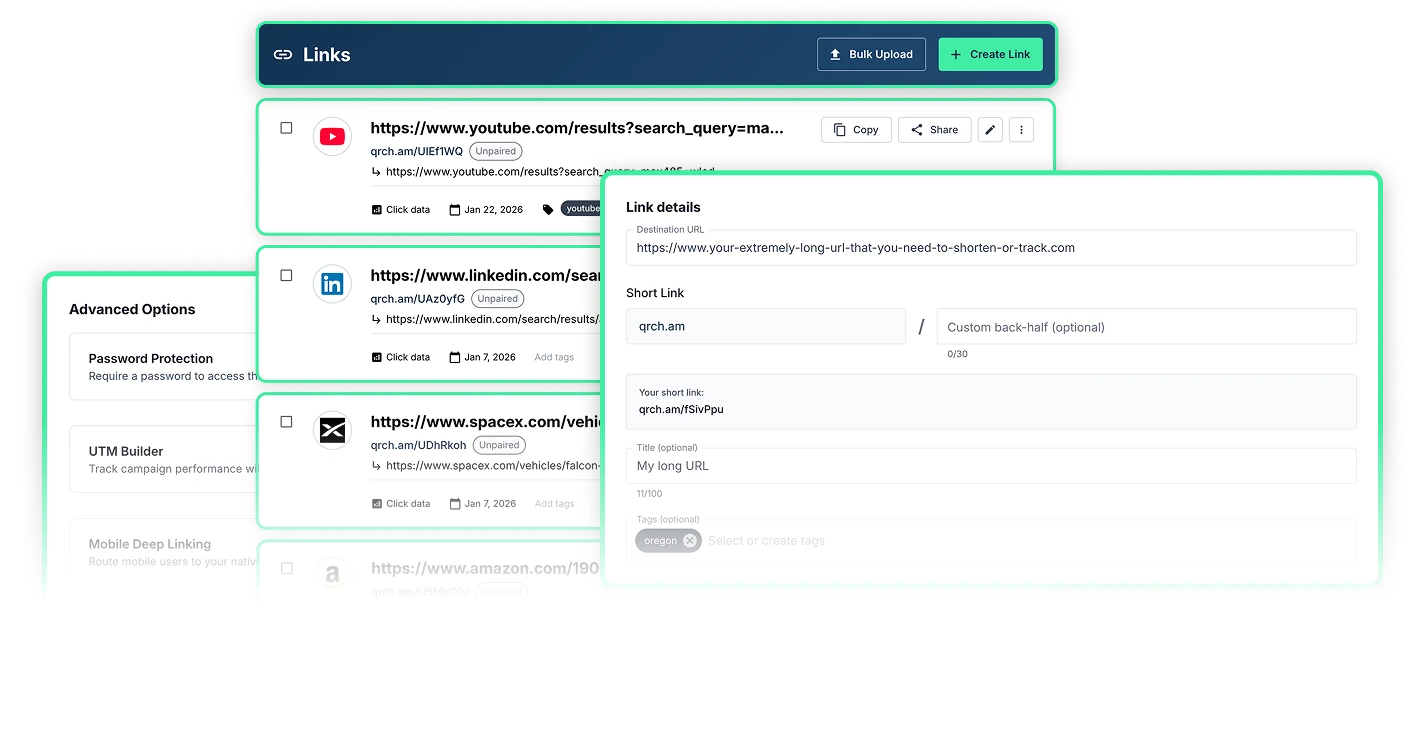1417x747 pixels.
Task: Tick the checkbox on the YouTube link row
Action: [286, 128]
